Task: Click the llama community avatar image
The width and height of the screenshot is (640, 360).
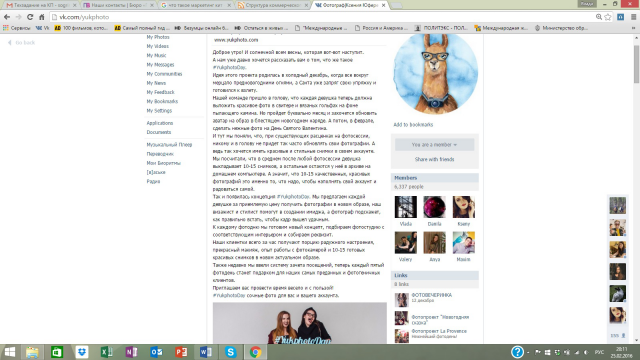Action: pyautogui.click(x=435, y=74)
